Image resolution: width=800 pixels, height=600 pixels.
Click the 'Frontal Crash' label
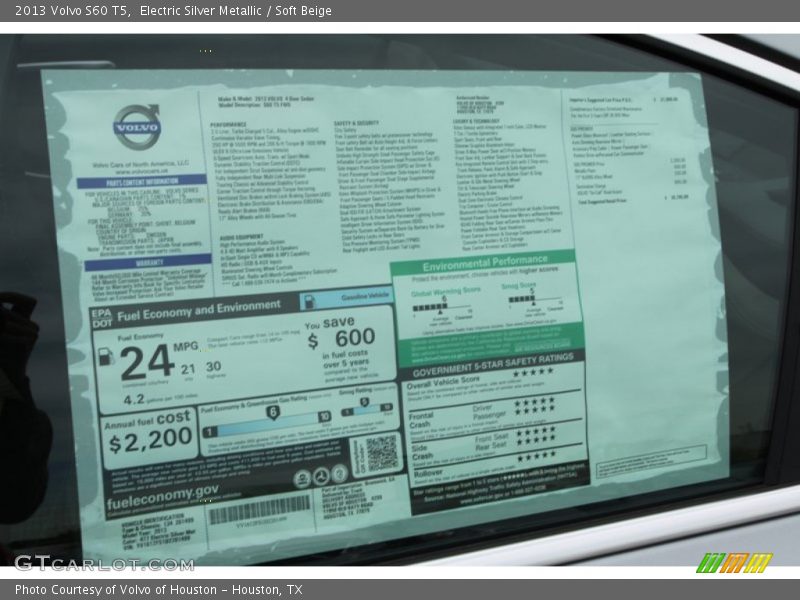click(421, 420)
